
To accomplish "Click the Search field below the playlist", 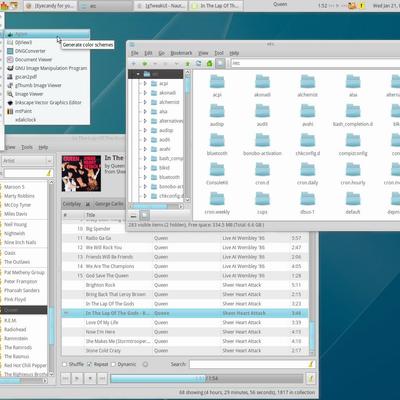I will 252,364.
